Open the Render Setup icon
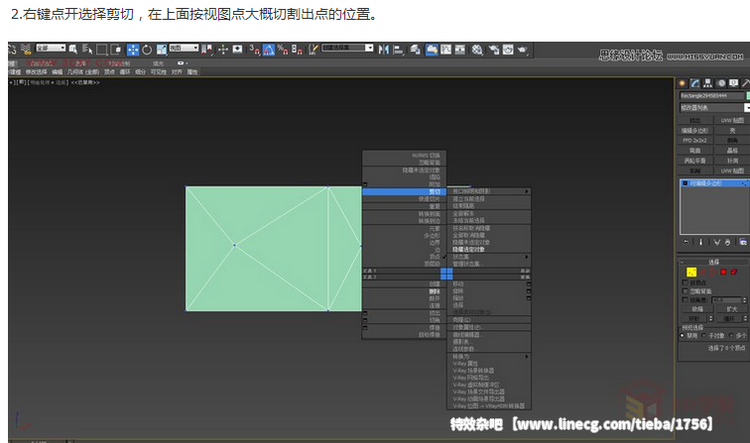 point(494,49)
